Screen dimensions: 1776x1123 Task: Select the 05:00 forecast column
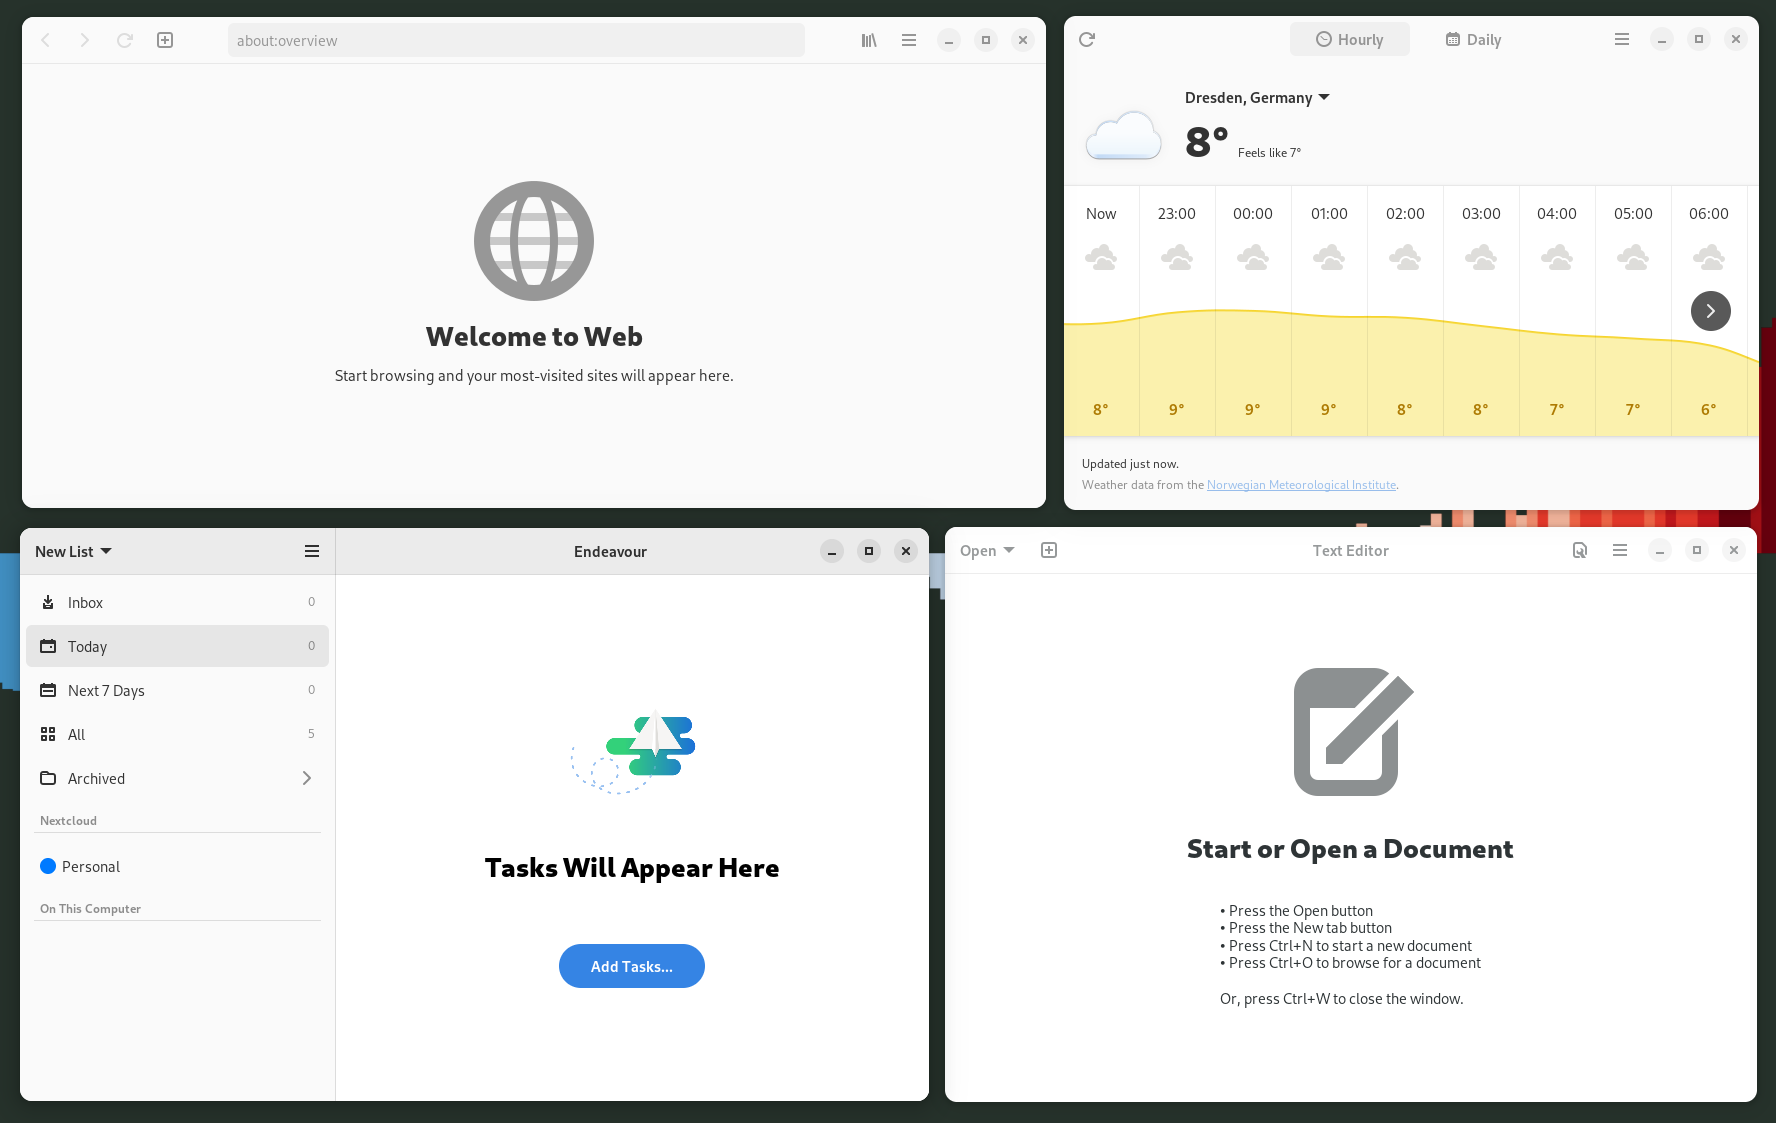pyautogui.click(x=1634, y=311)
